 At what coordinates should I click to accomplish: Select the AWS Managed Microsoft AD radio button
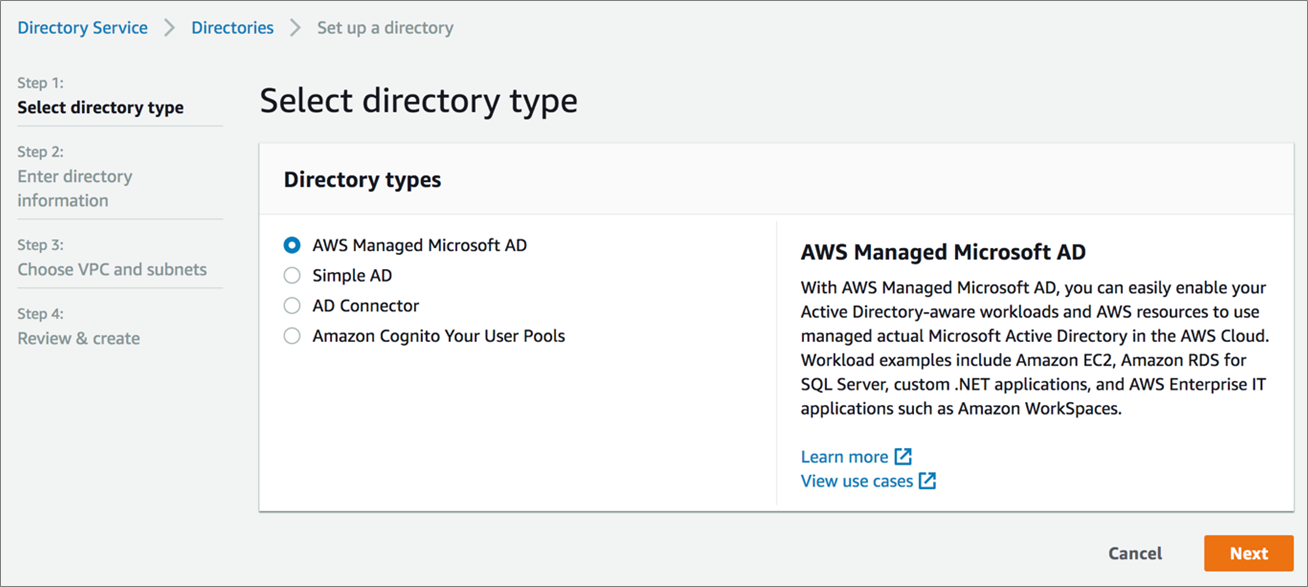click(x=292, y=245)
